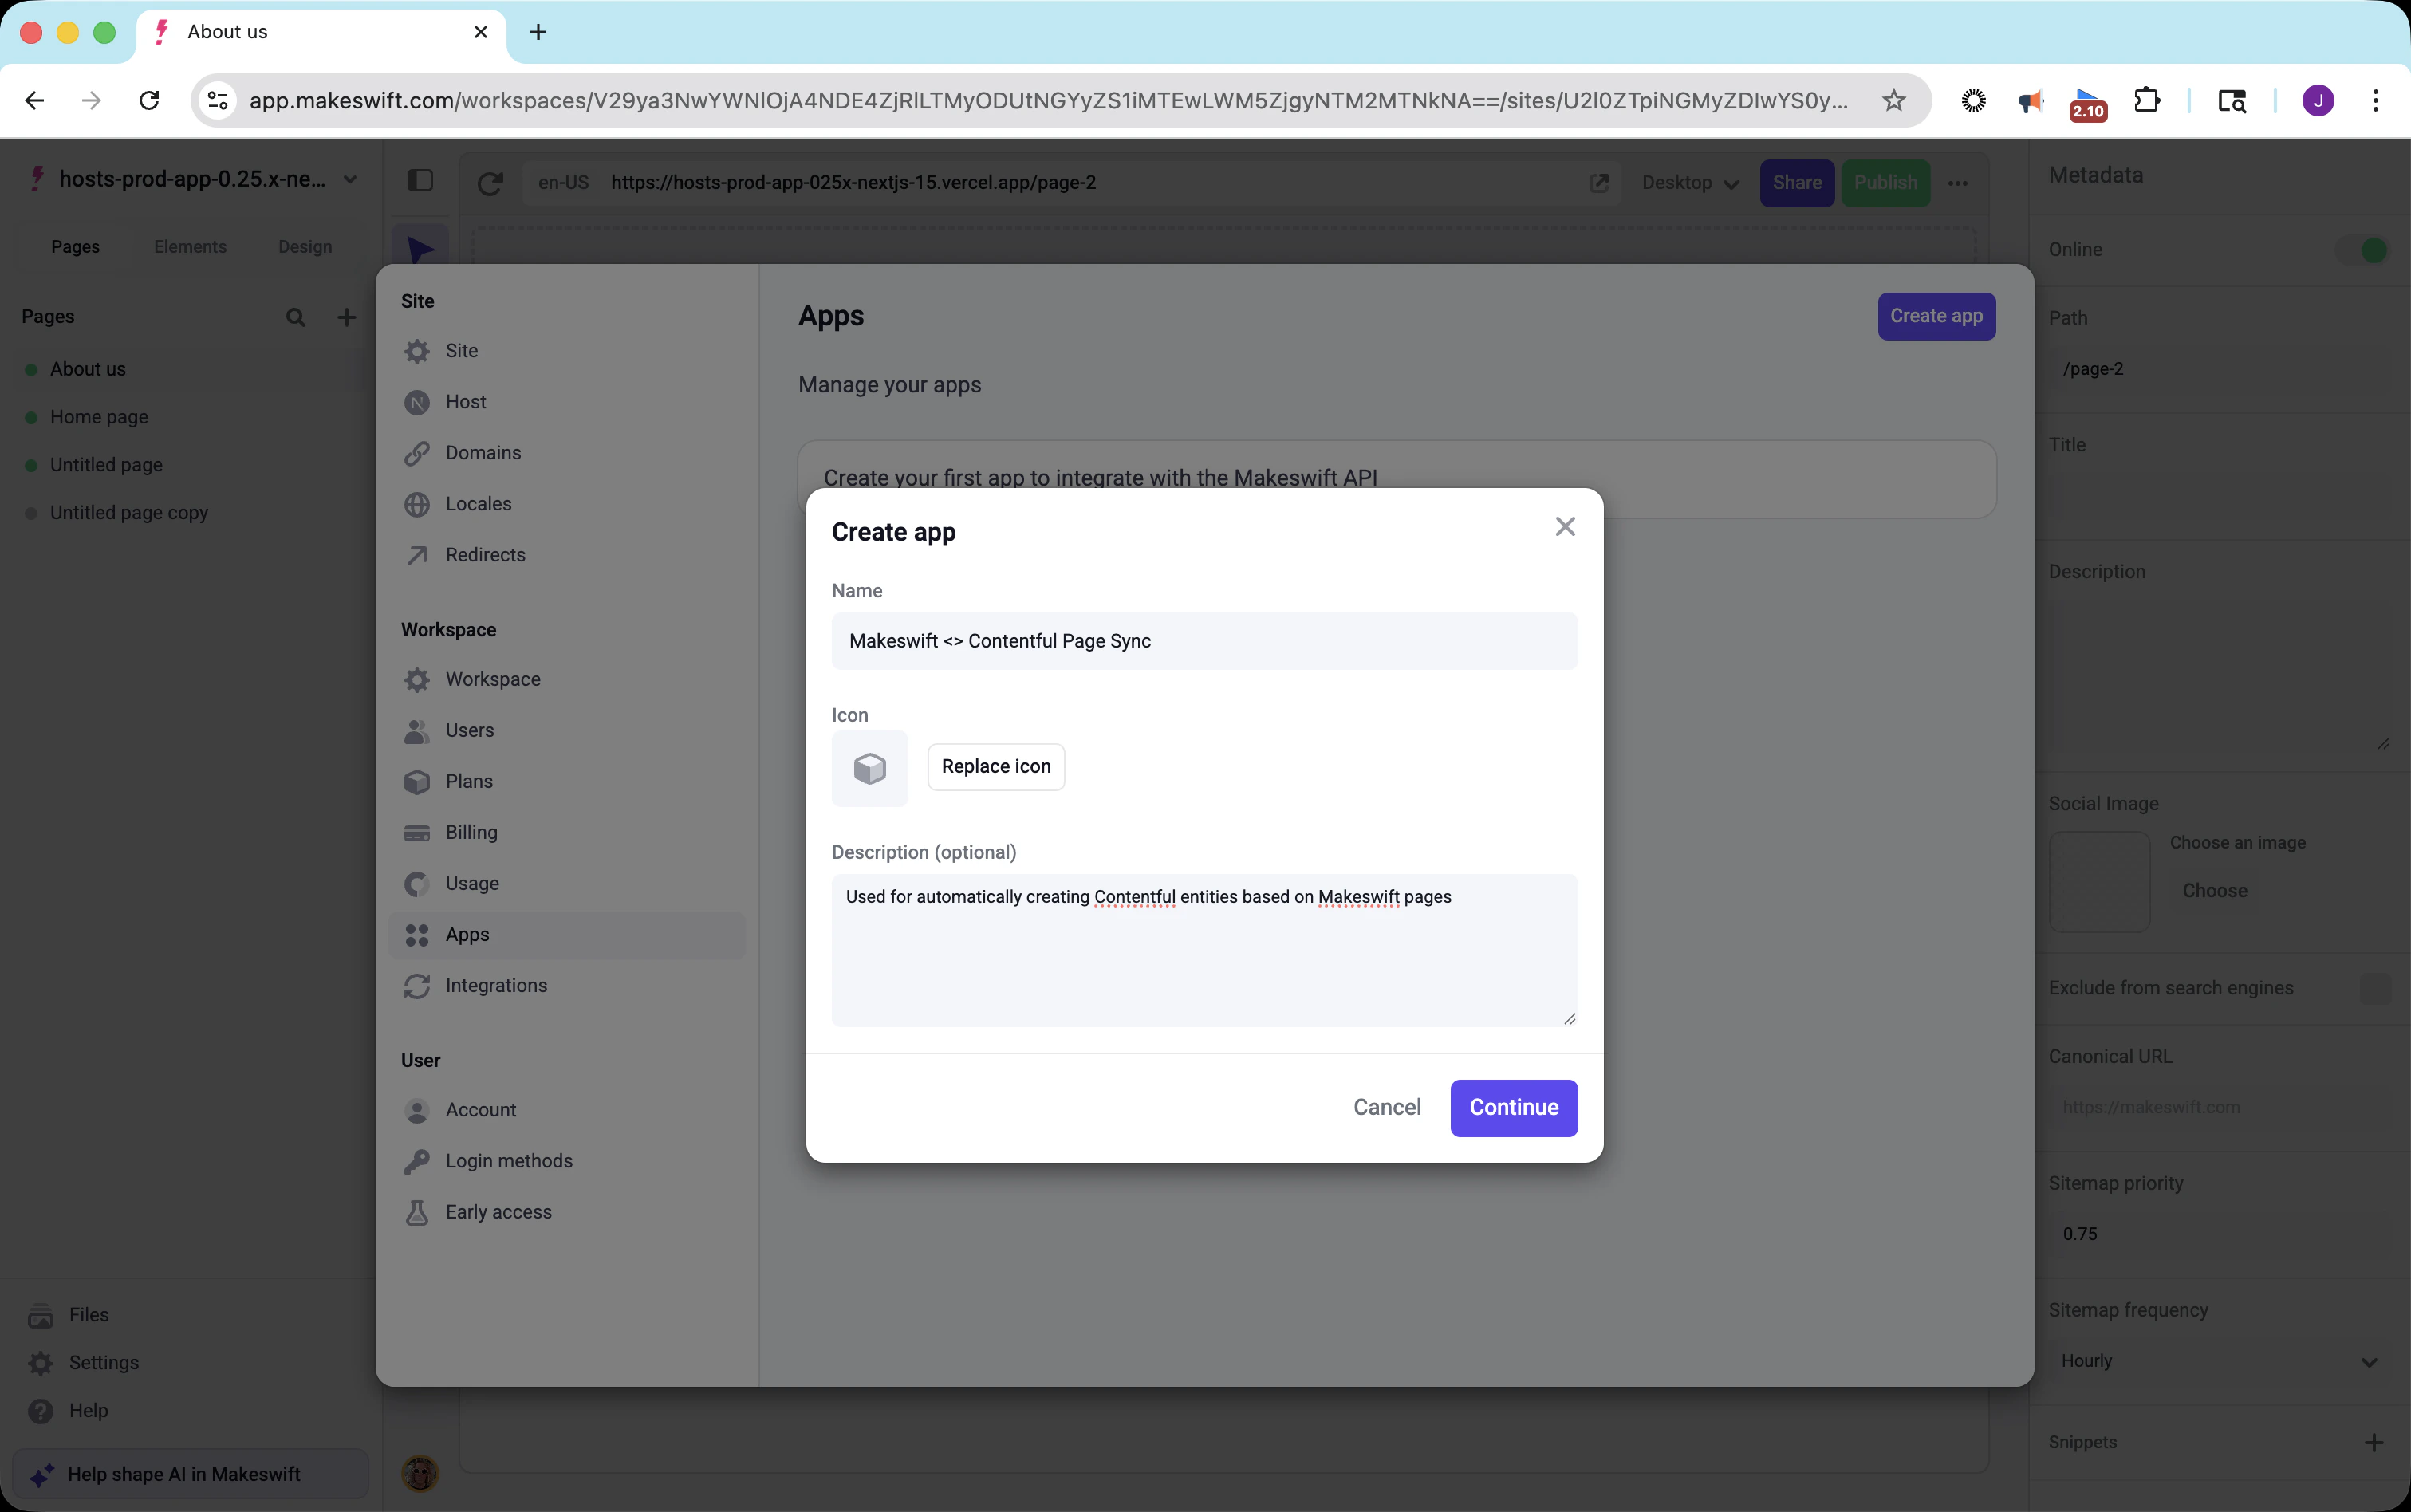
Task: Click inside the app Name input field
Action: [x=1203, y=641]
